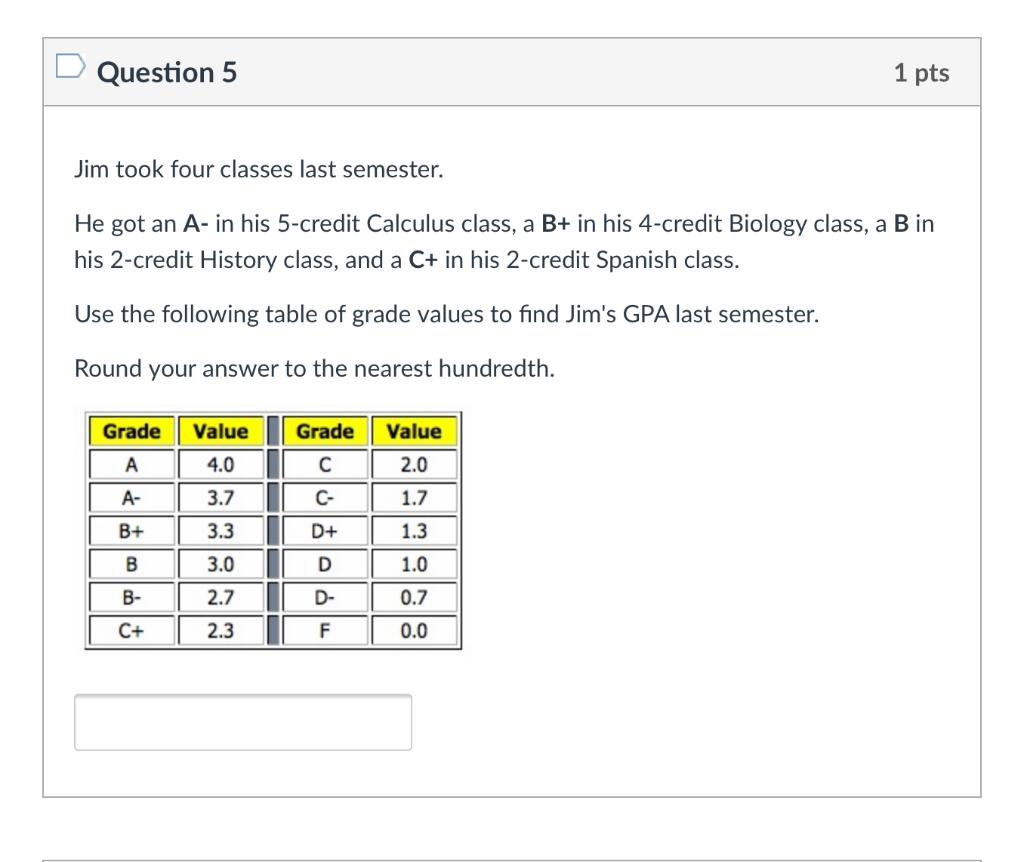
Task: Click the A grade cell
Action: click(x=131, y=464)
